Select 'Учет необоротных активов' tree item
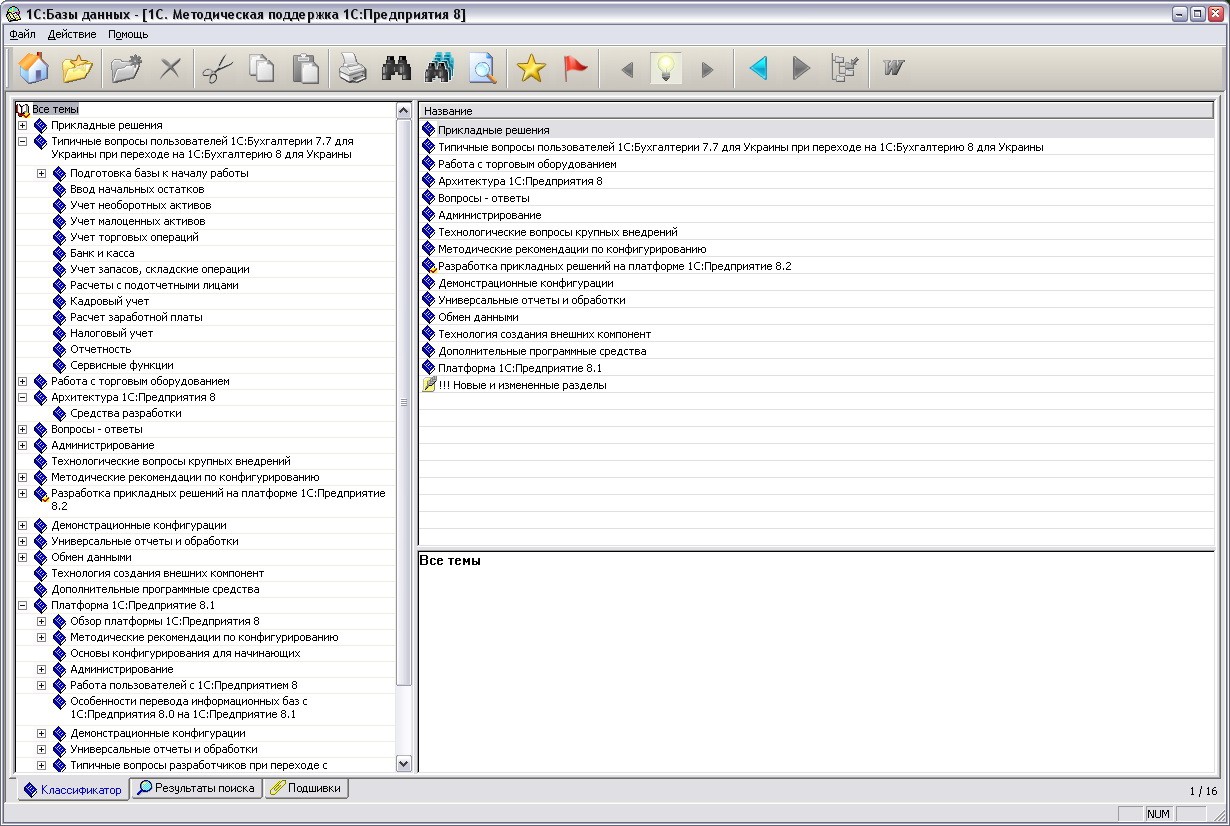 [141, 205]
